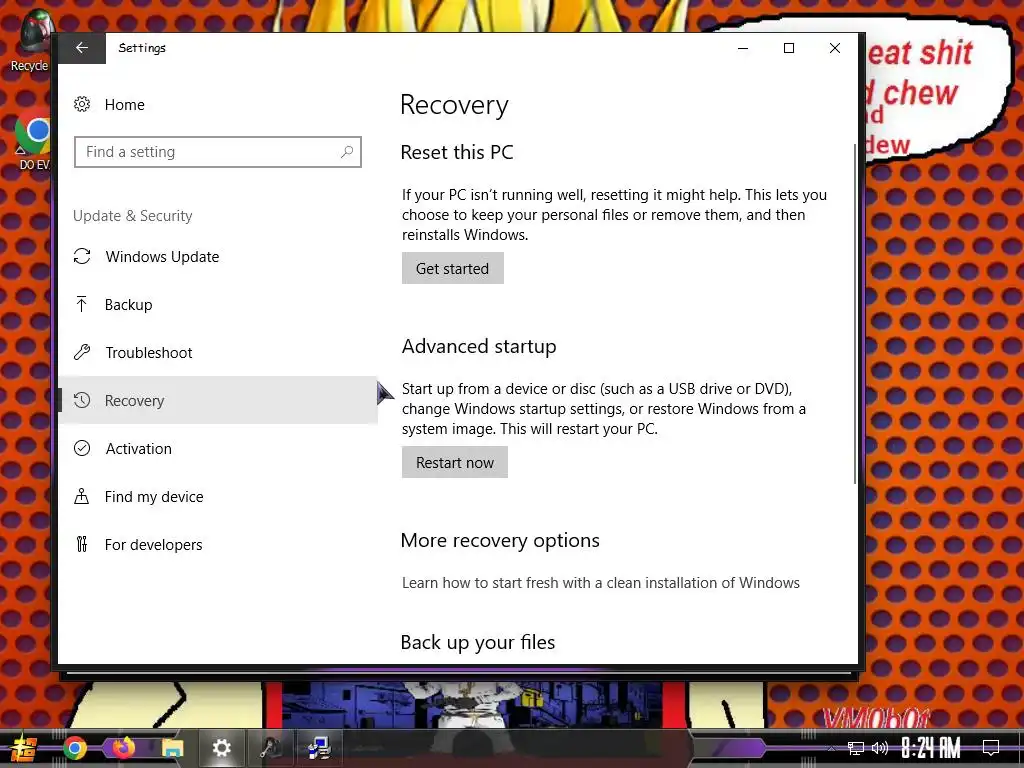Open the For developers section
This screenshot has width=1024, height=768.
[x=217, y=545]
